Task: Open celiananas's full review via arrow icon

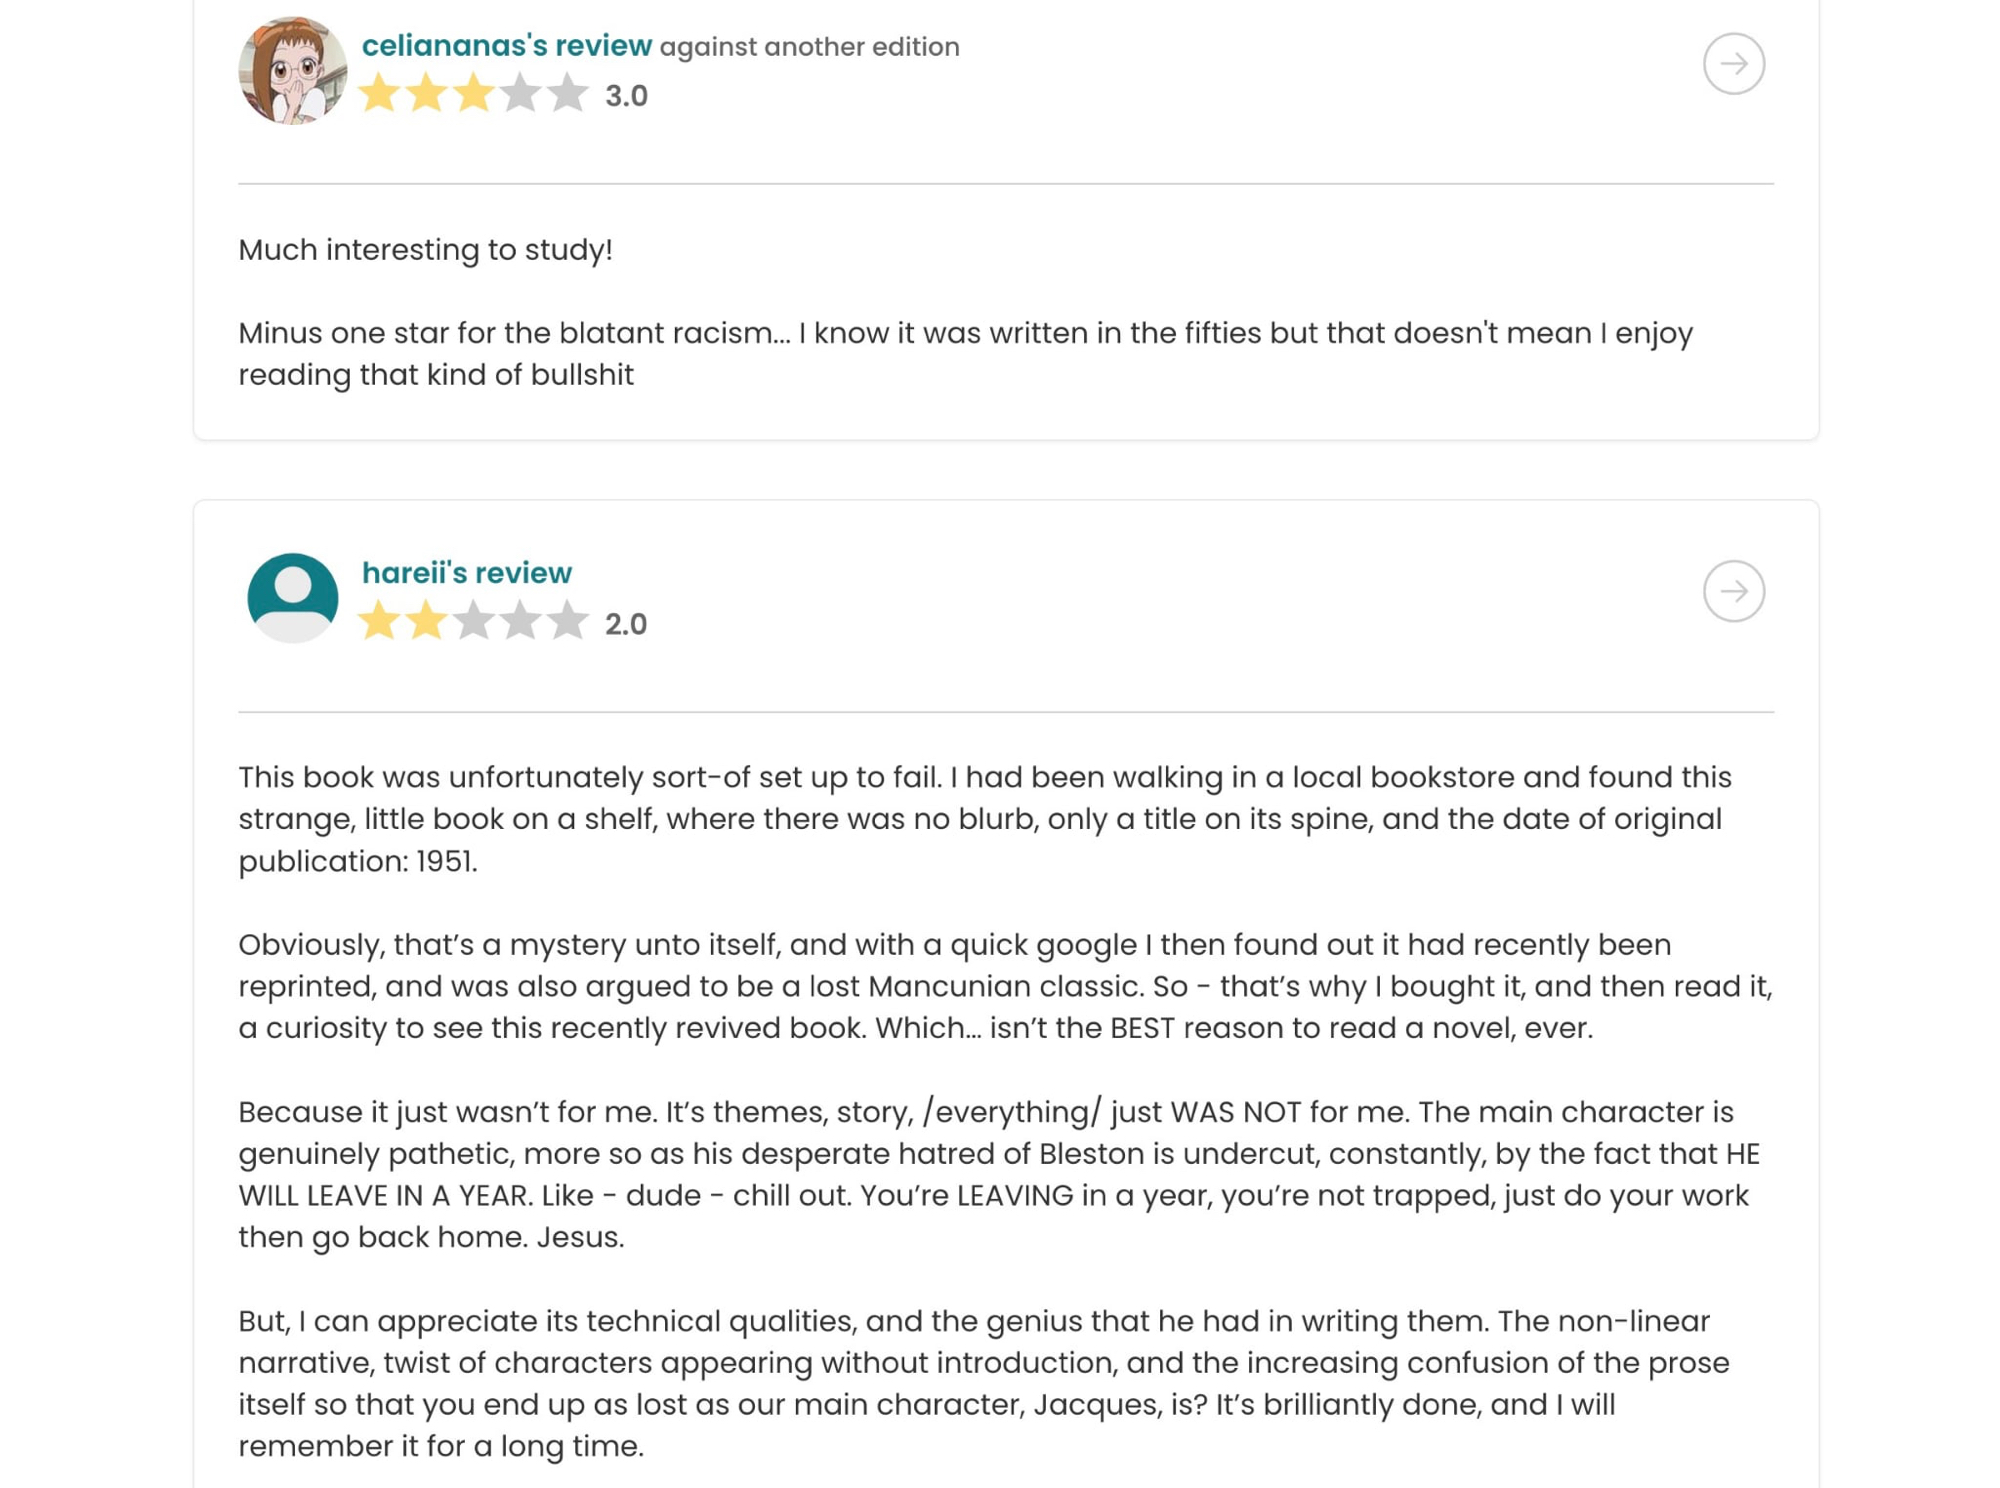Action: 1733,64
